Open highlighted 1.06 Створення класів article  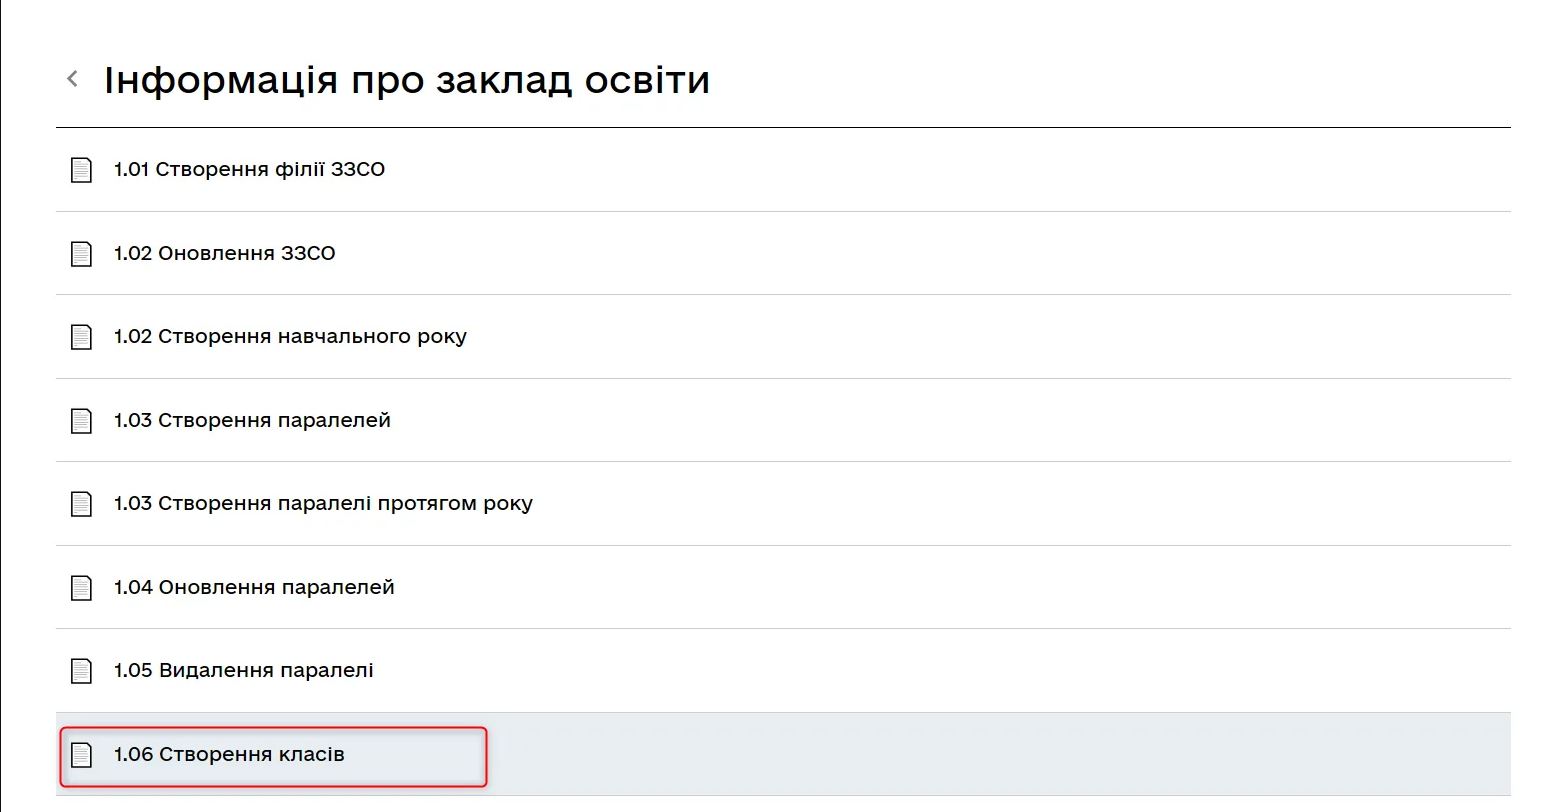click(x=229, y=754)
